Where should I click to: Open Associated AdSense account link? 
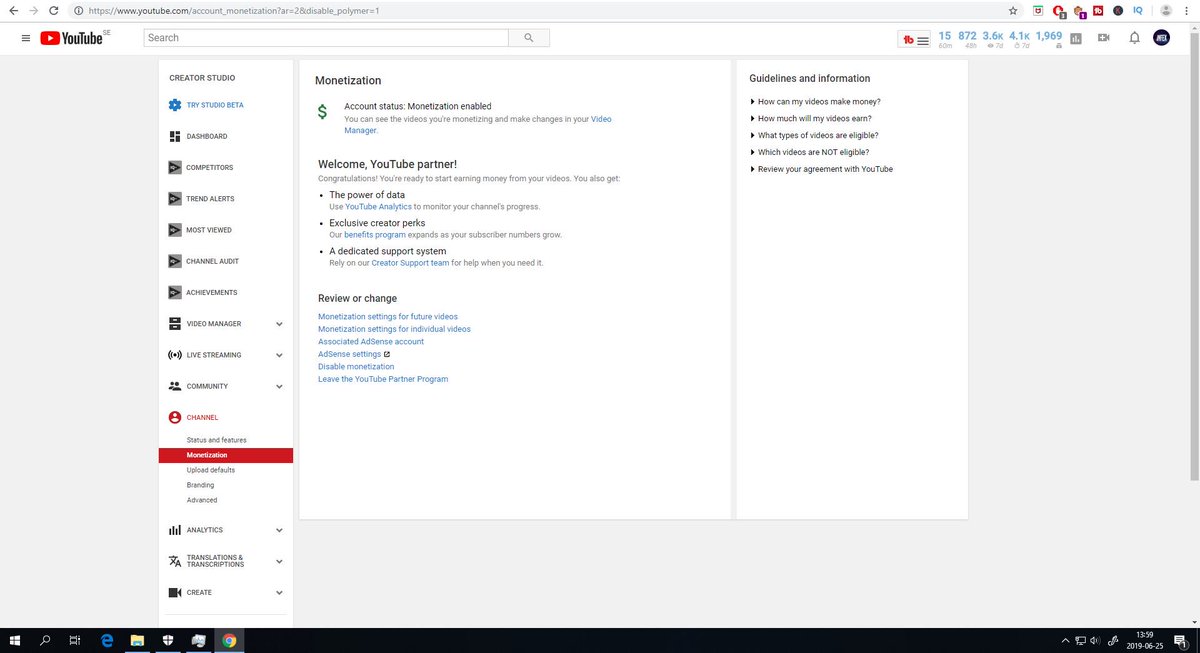[371, 341]
